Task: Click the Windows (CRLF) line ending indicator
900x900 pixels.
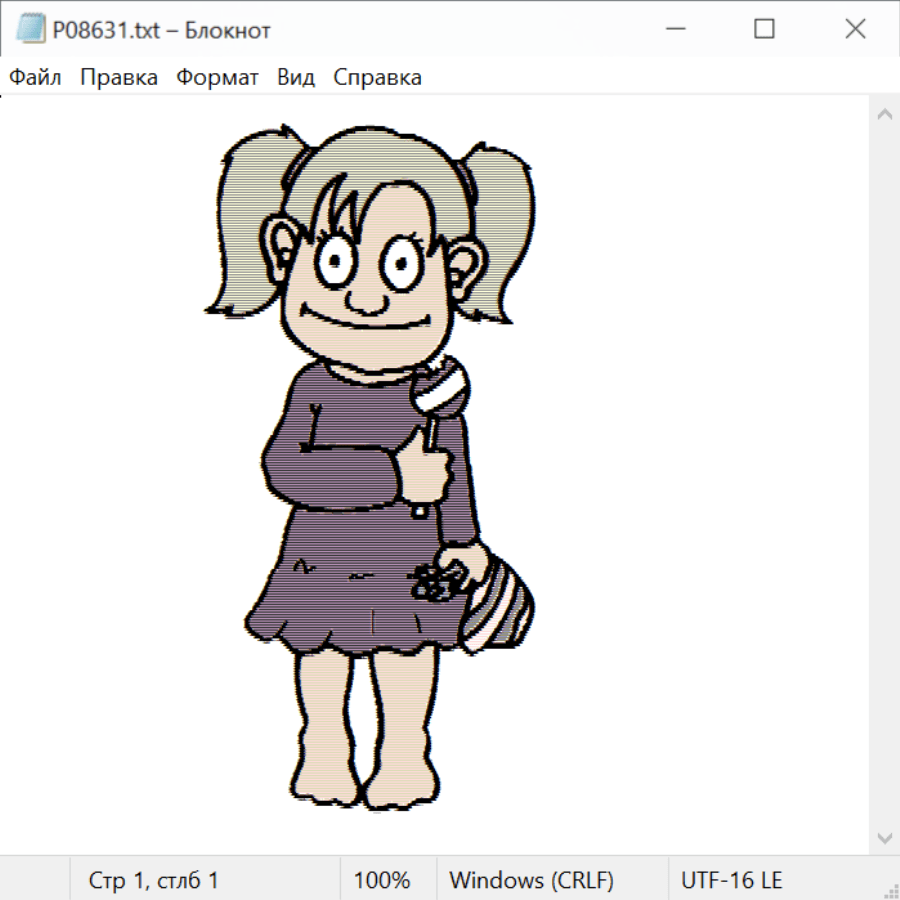Action: pos(531,881)
